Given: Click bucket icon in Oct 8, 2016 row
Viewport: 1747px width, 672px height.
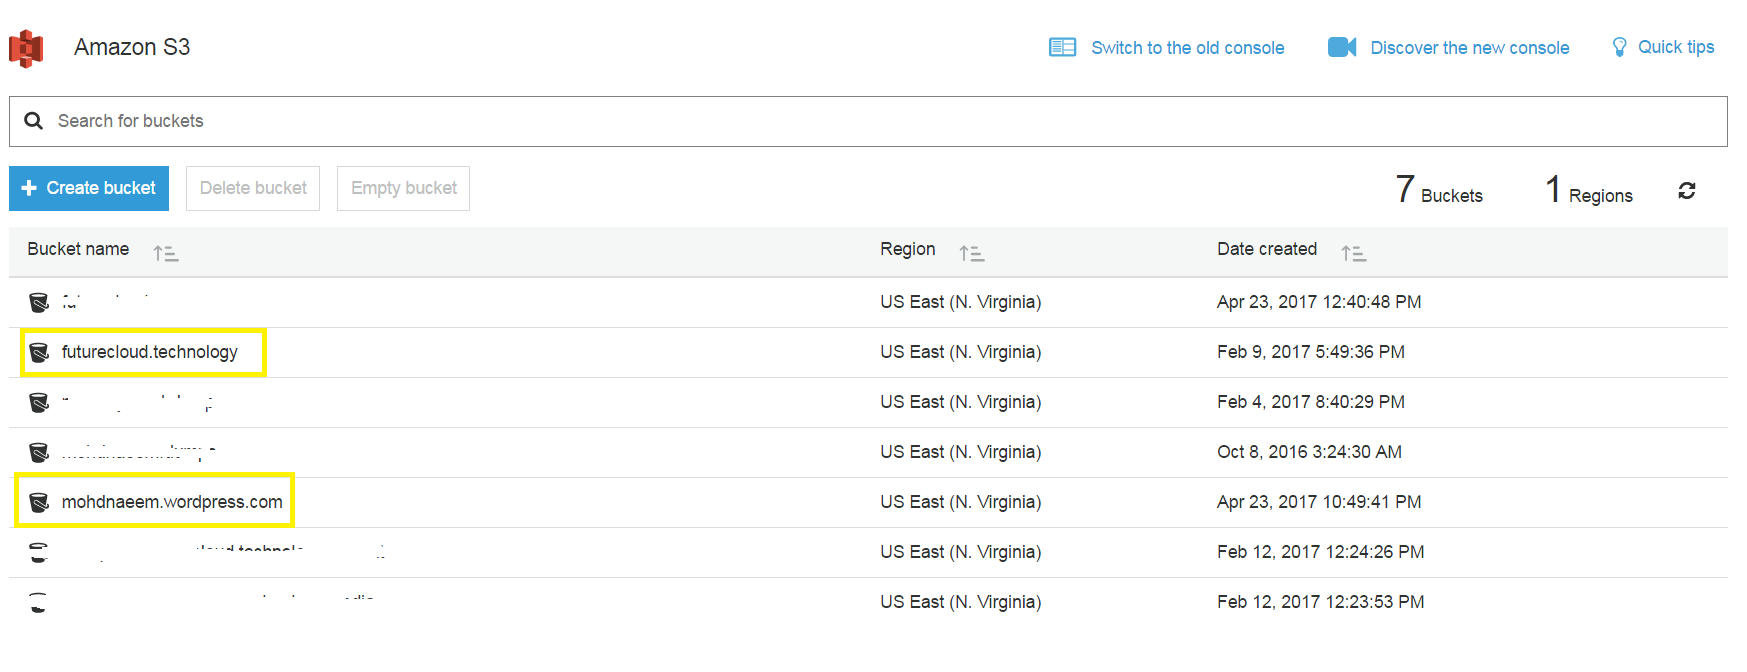Looking at the screenshot, I should tap(39, 452).
